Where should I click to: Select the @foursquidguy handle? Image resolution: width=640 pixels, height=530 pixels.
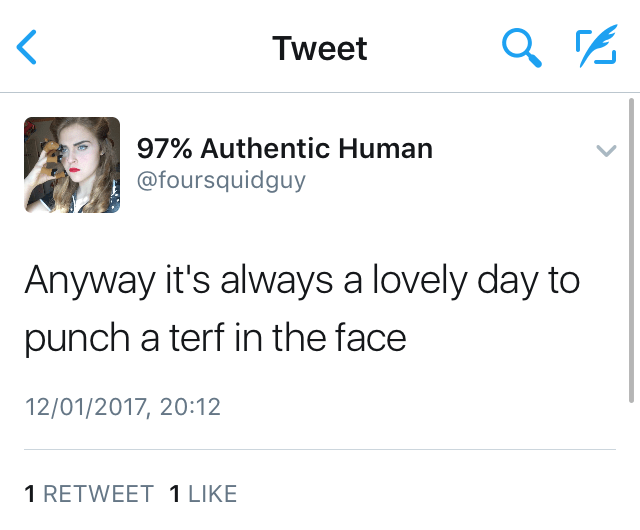coord(221,180)
